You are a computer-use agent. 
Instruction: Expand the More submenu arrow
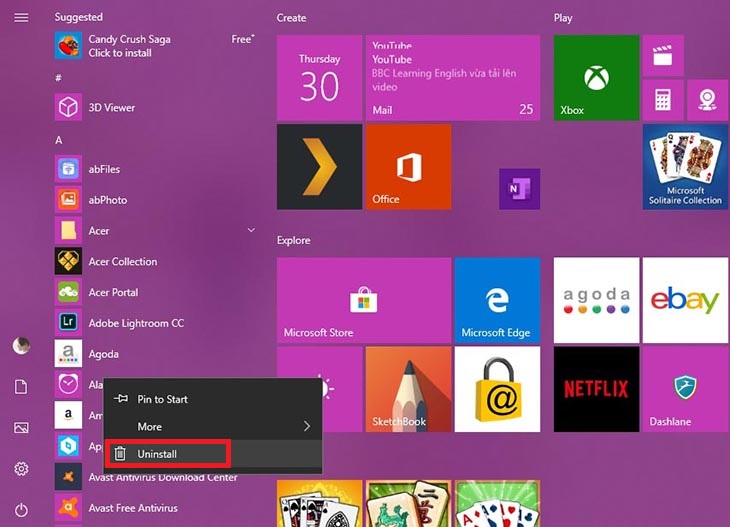[306, 427]
